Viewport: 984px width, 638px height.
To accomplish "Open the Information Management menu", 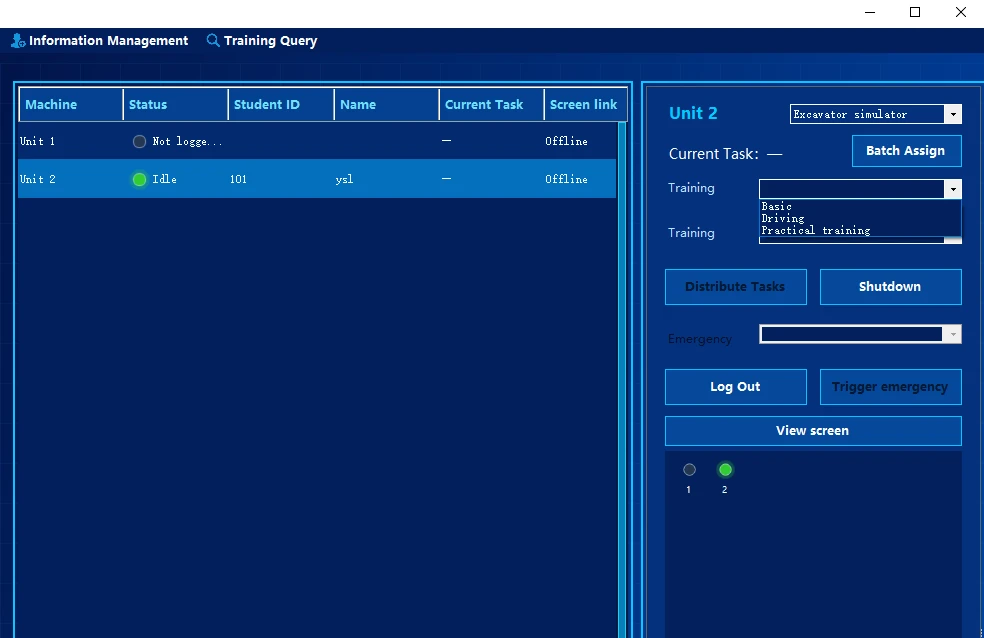I will [x=100, y=41].
